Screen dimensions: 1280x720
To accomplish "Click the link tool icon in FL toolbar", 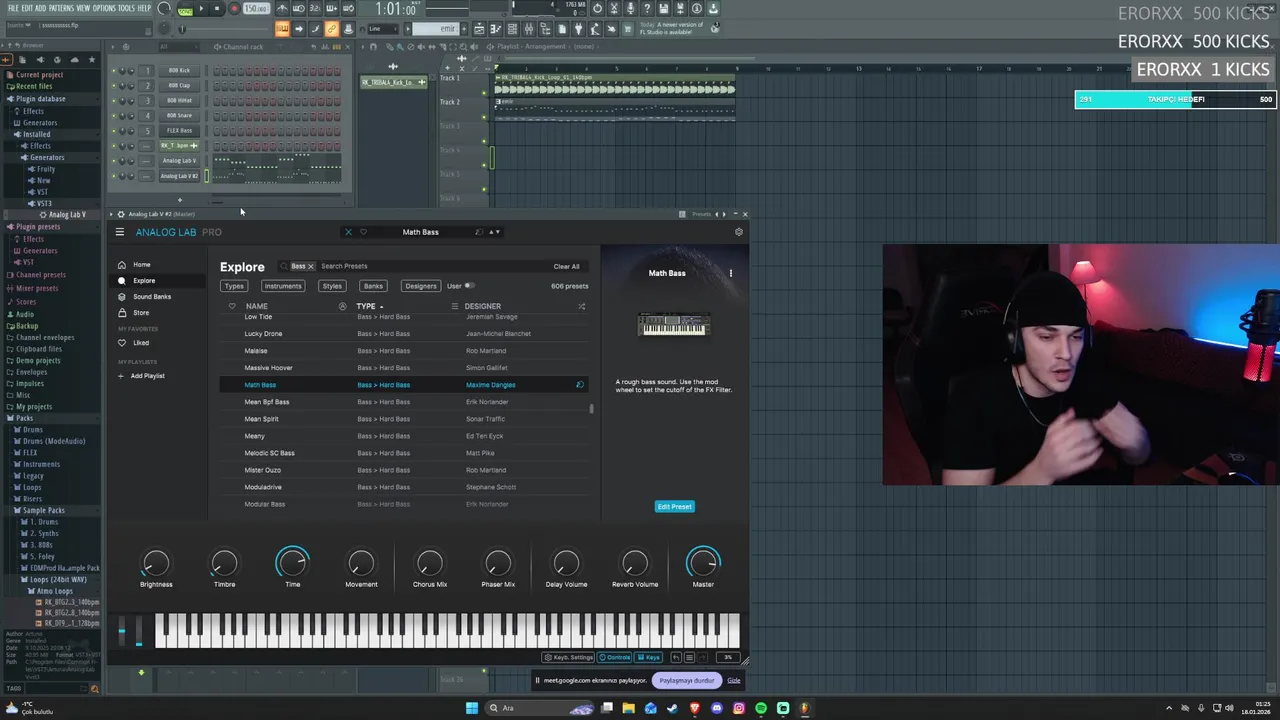I will pyautogui.click(x=331, y=29).
